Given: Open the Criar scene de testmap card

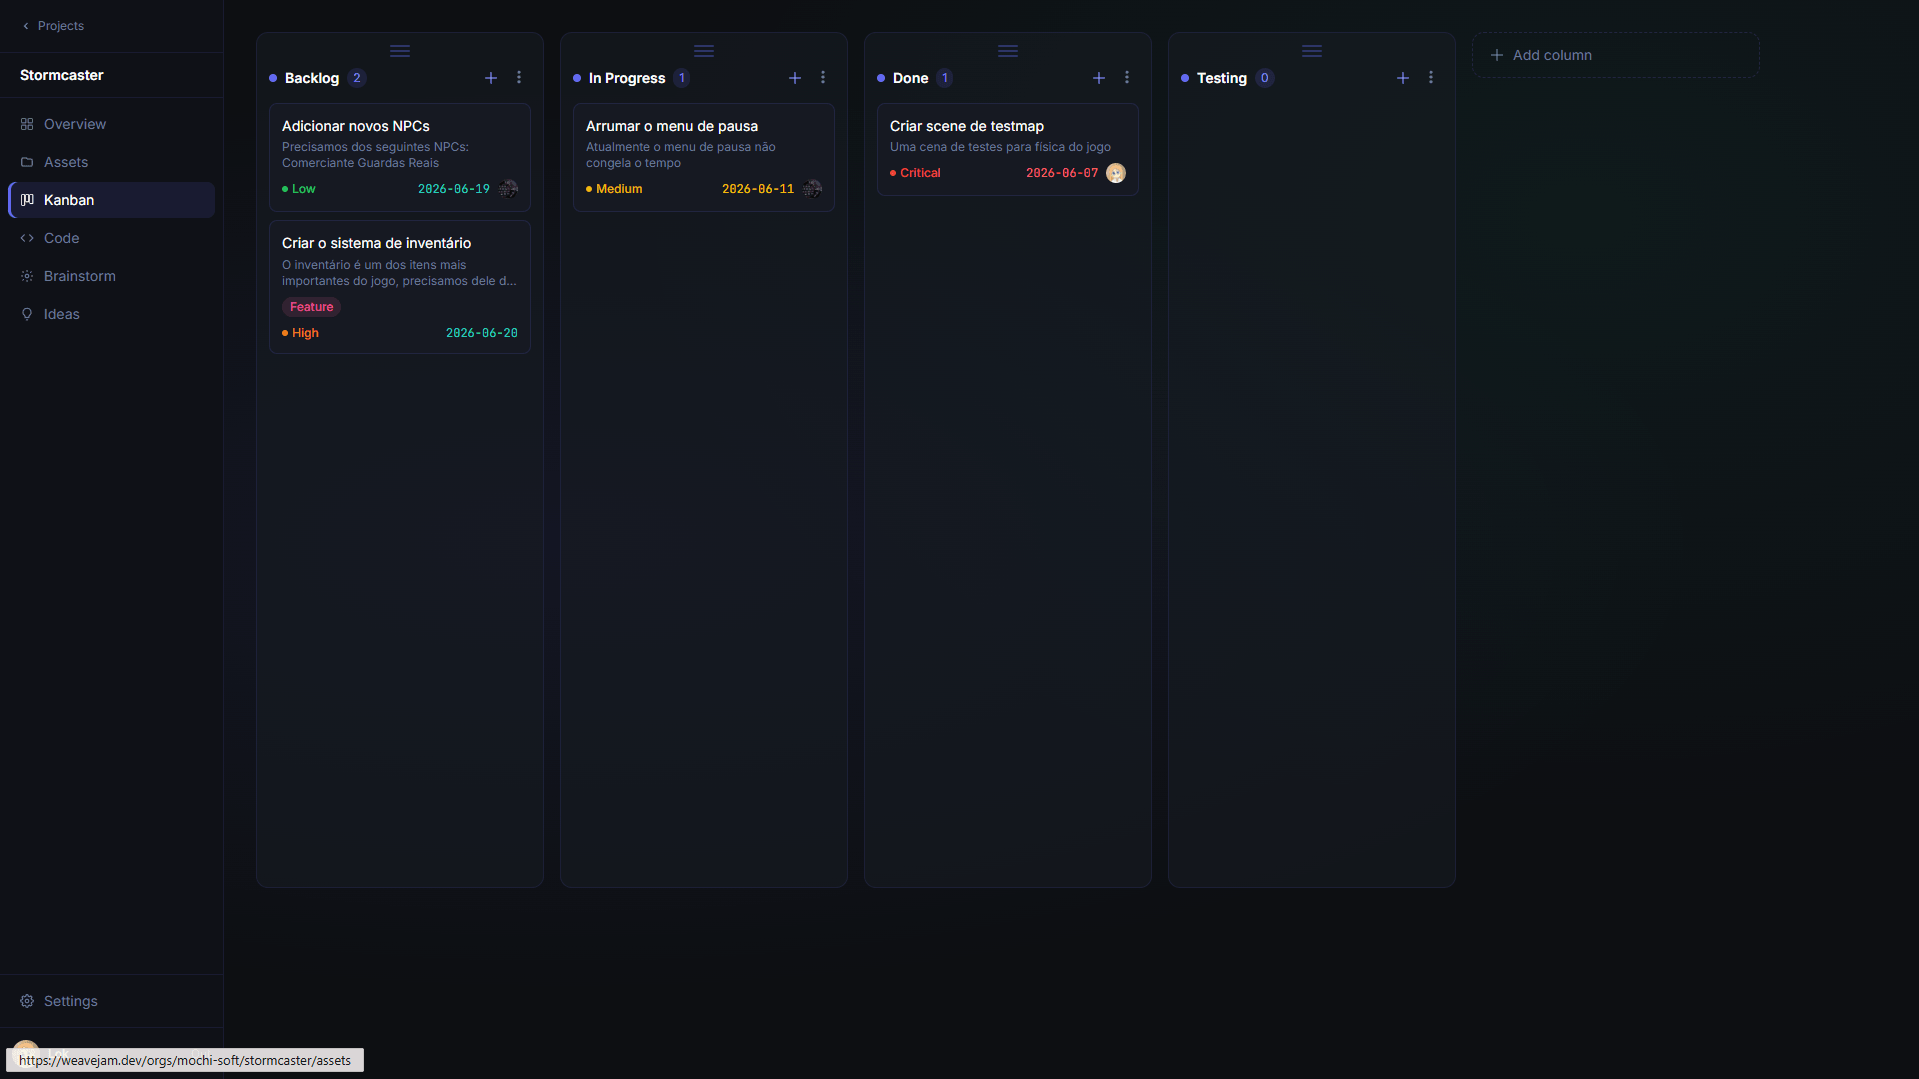Looking at the screenshot, I should (1008, 149).
